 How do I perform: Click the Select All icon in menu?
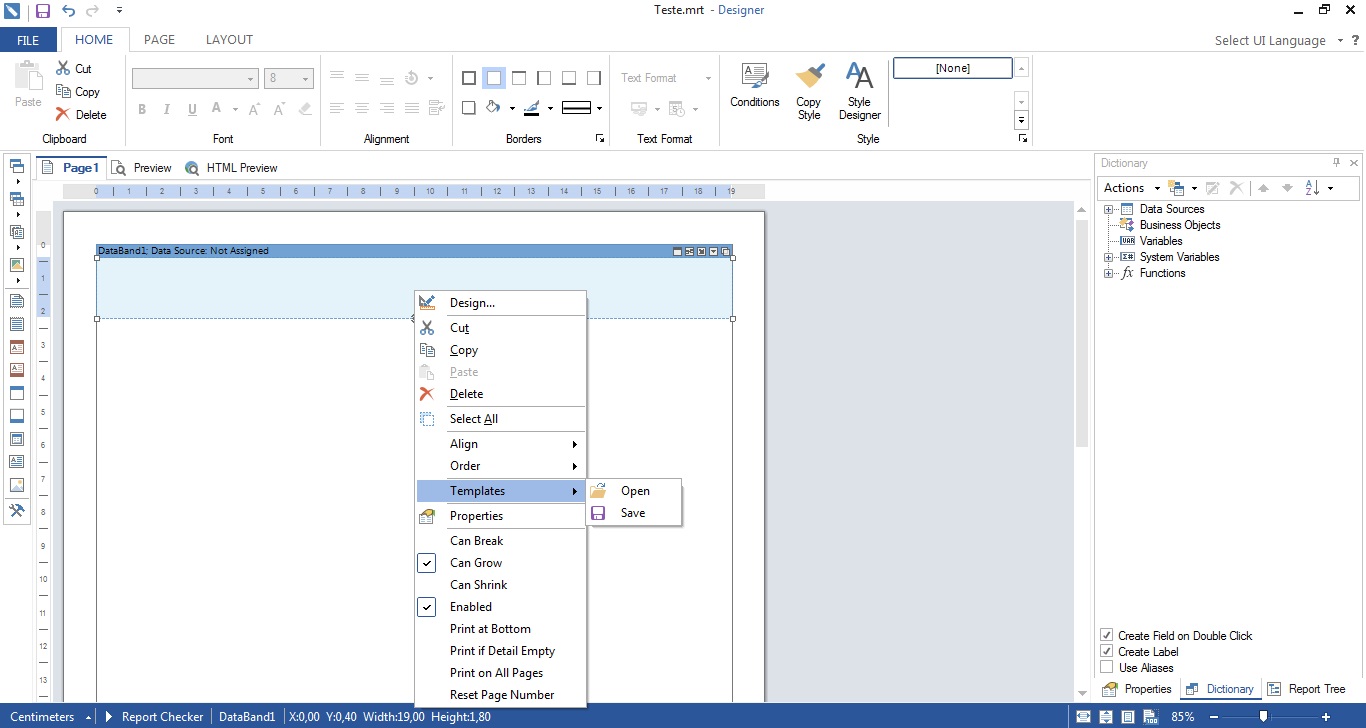pos(428,419)
